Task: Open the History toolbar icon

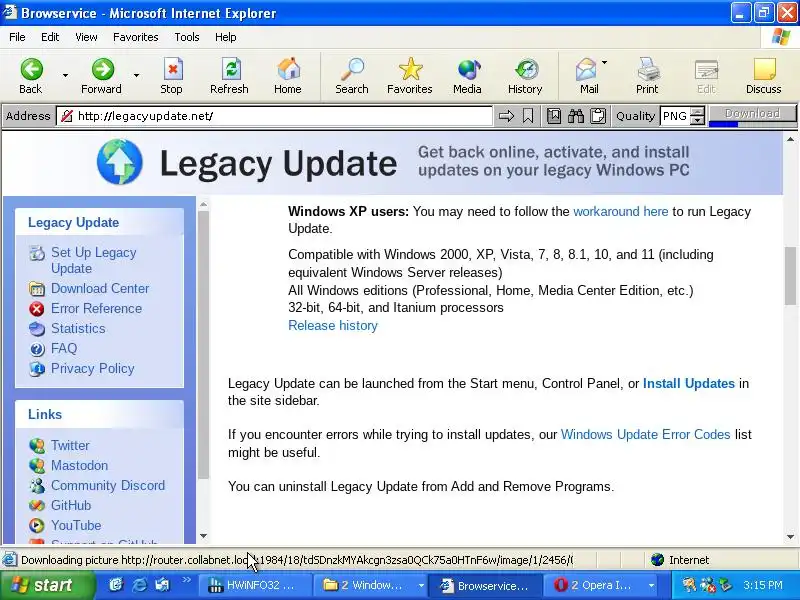Action: 527,69
